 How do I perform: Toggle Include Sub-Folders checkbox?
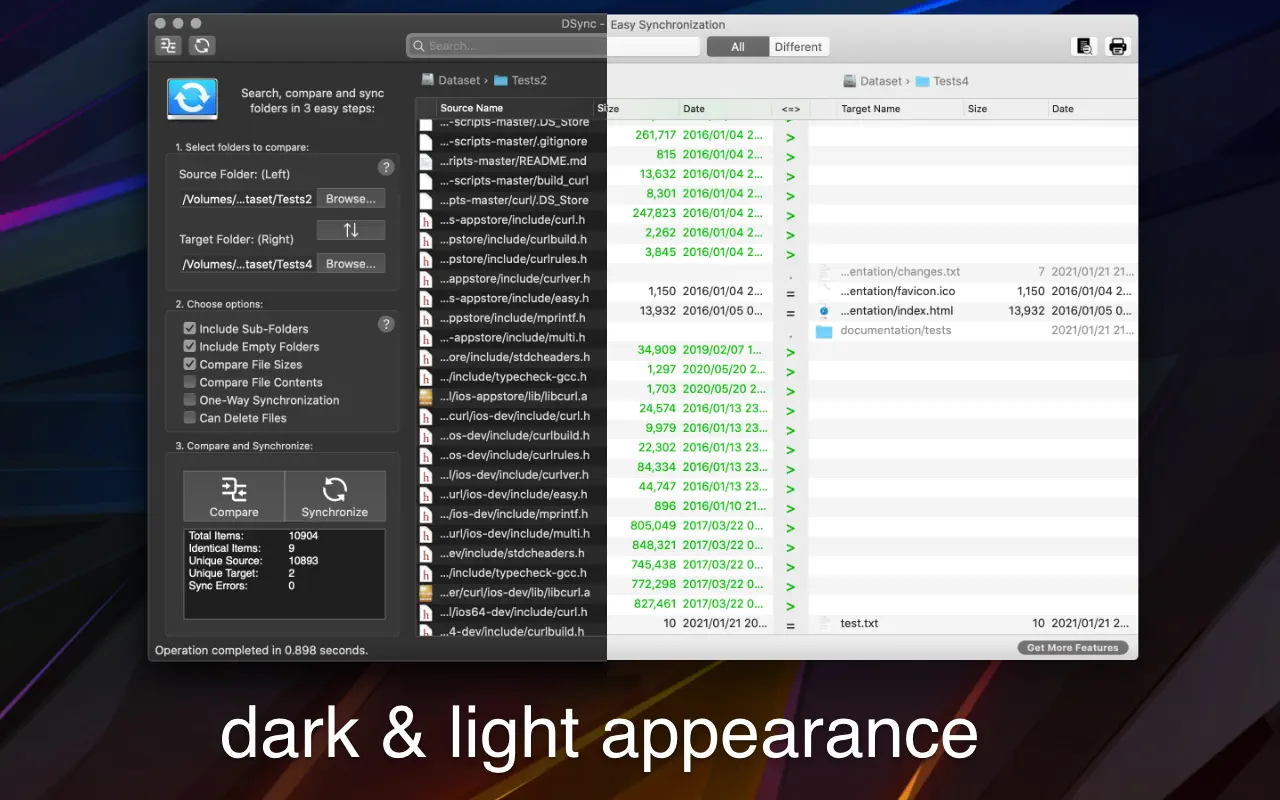(x=190, y=328)
